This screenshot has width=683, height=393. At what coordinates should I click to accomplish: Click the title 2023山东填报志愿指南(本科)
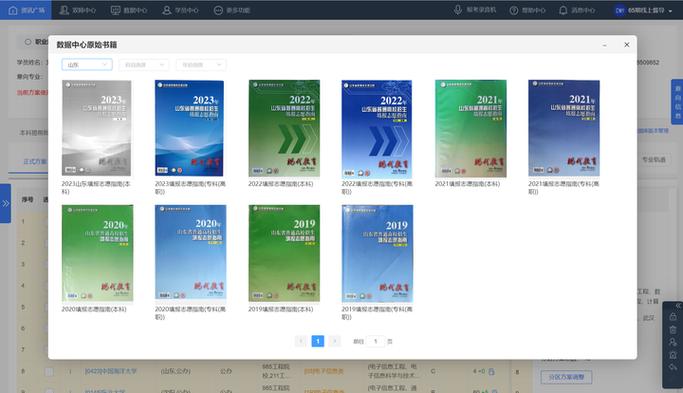click(96, 188)
